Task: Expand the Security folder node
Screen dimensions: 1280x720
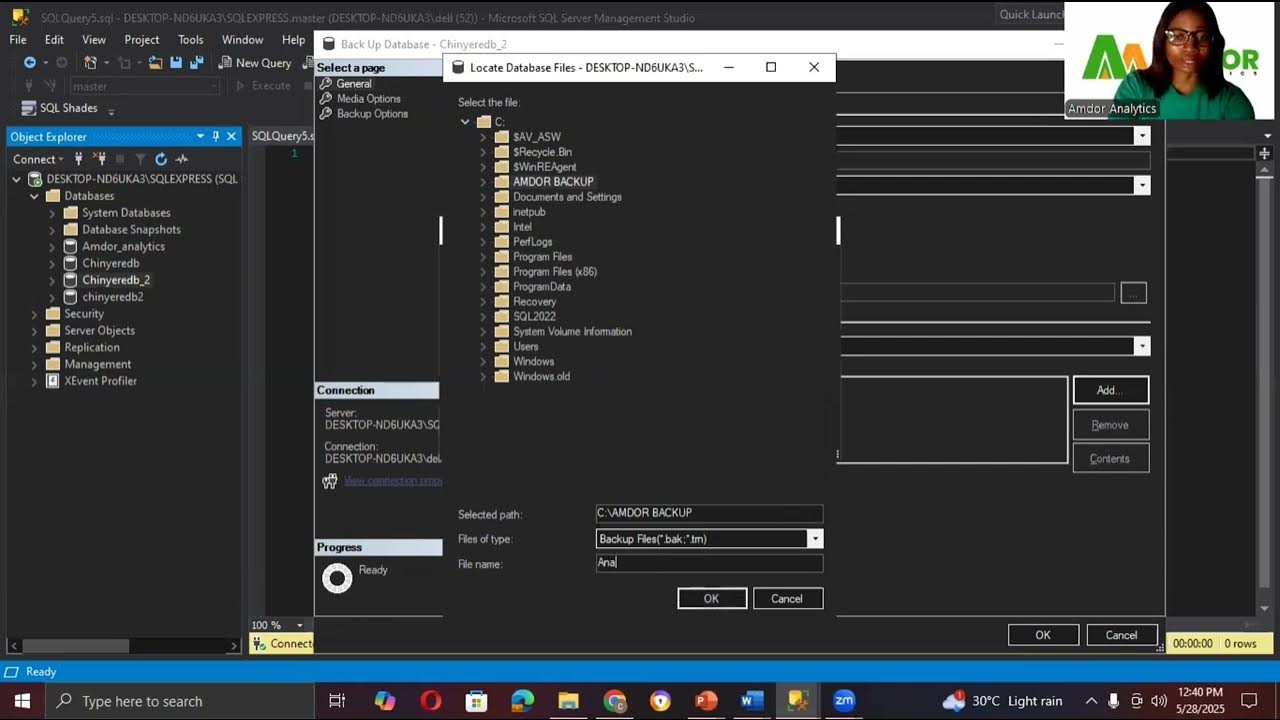Action: point(35,314)
